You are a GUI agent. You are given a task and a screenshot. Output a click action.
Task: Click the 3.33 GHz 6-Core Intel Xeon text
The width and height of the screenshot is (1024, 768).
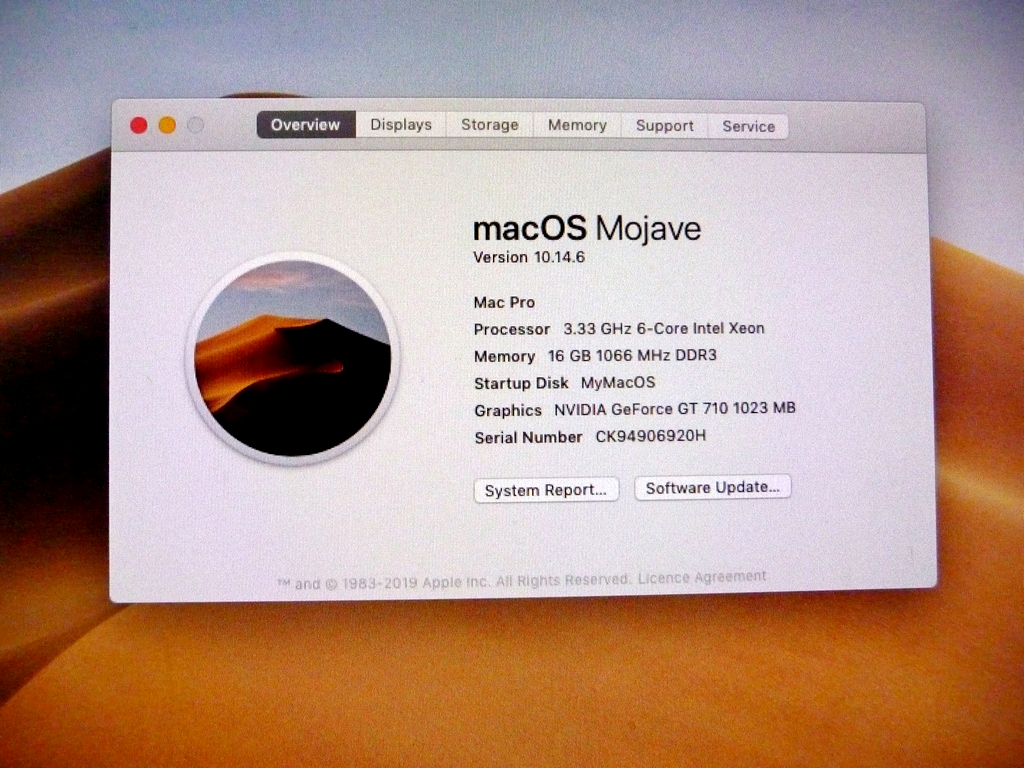(x=664, y=328)
